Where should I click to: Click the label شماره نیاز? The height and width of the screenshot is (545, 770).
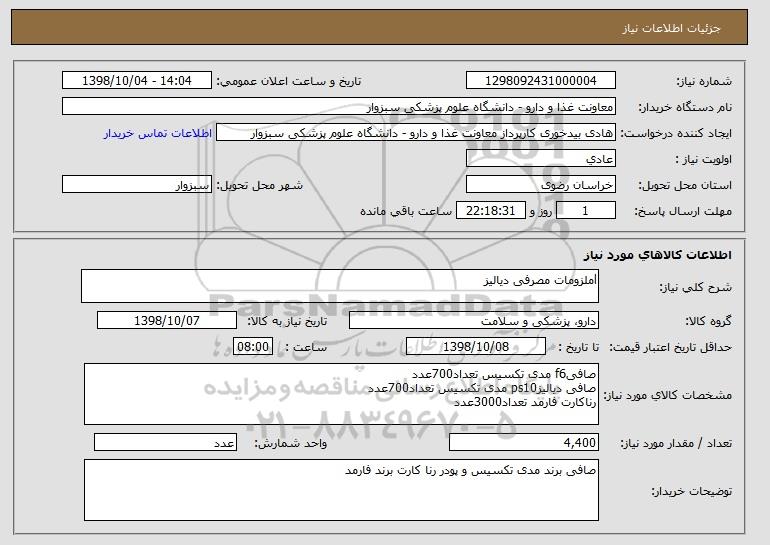pos(704,81)
